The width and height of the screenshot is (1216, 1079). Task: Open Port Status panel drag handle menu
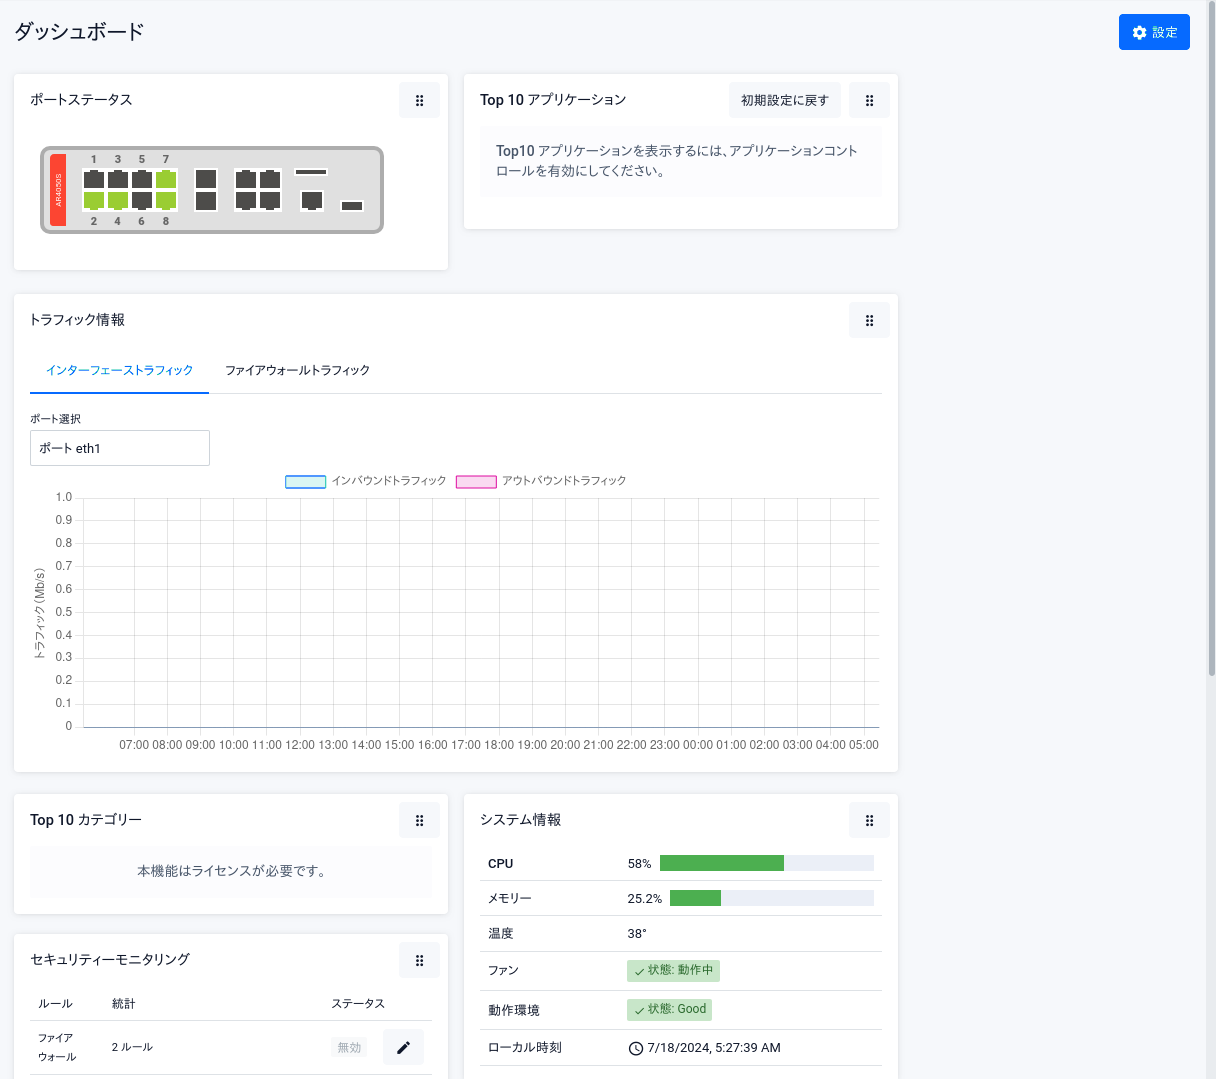click(419, 100)
